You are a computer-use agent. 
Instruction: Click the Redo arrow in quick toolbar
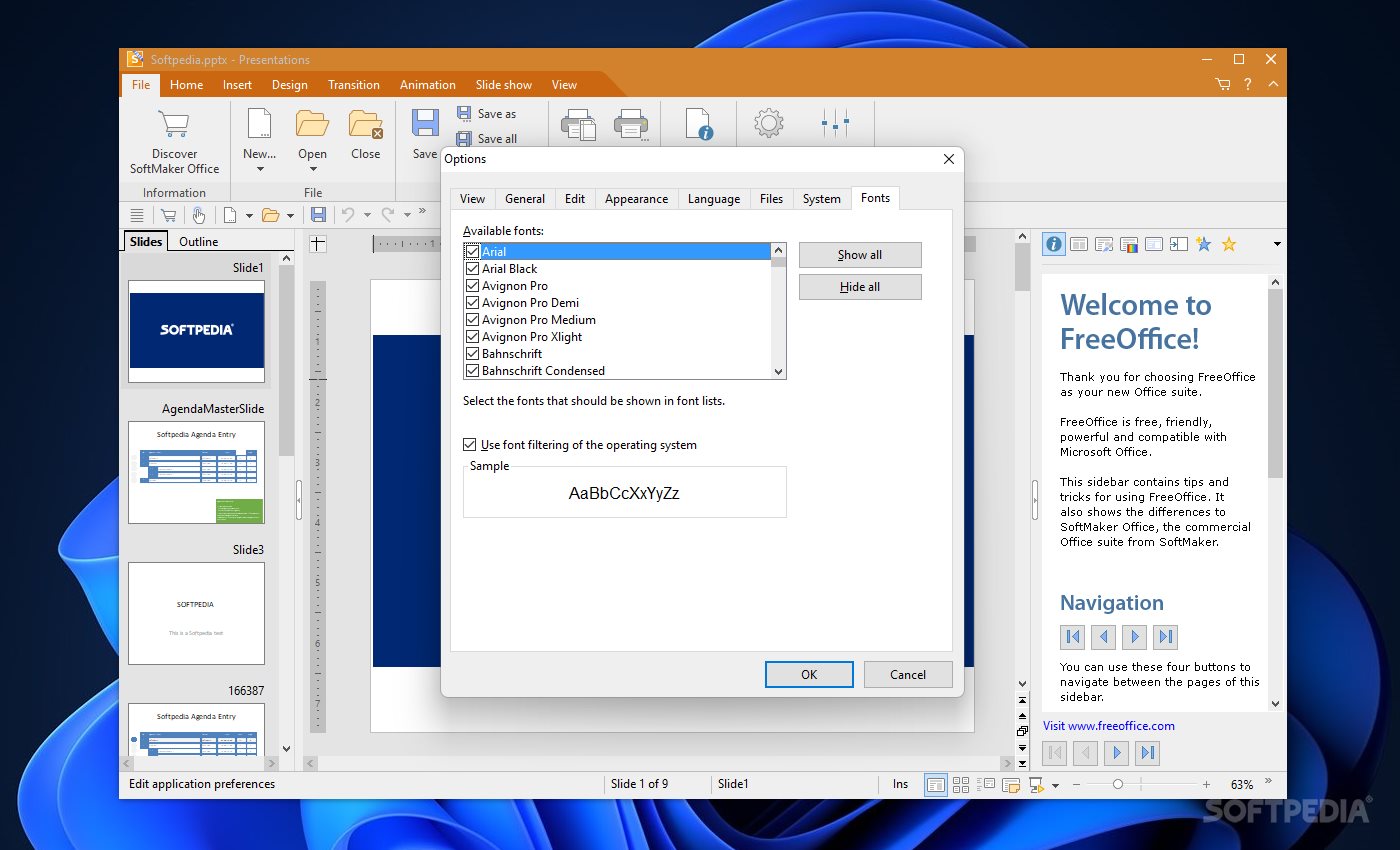(x=388, y=215)
